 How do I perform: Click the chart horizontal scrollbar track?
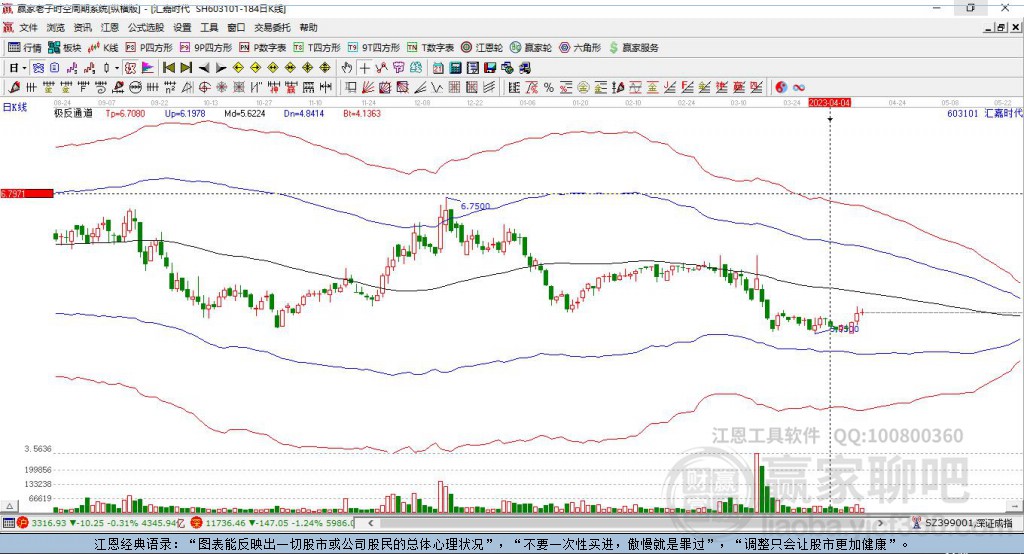(x=626, y=523)
